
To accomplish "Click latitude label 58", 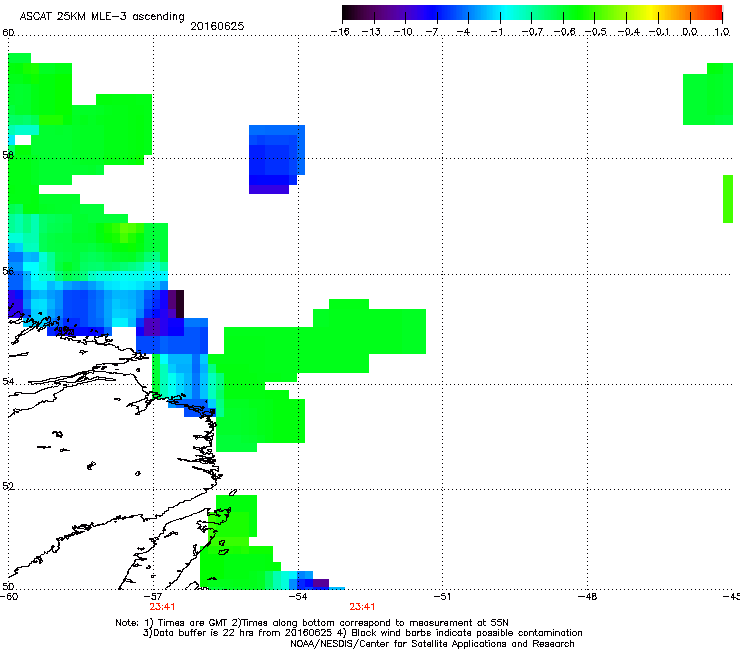I will pos(8,155).
